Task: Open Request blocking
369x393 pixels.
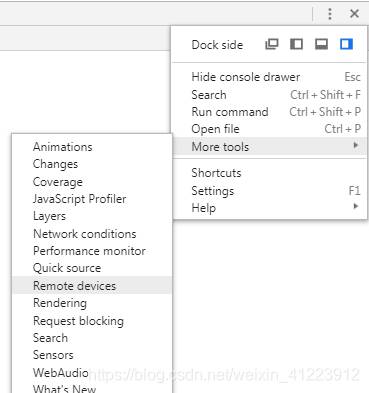Action: [x=92, y=321]
